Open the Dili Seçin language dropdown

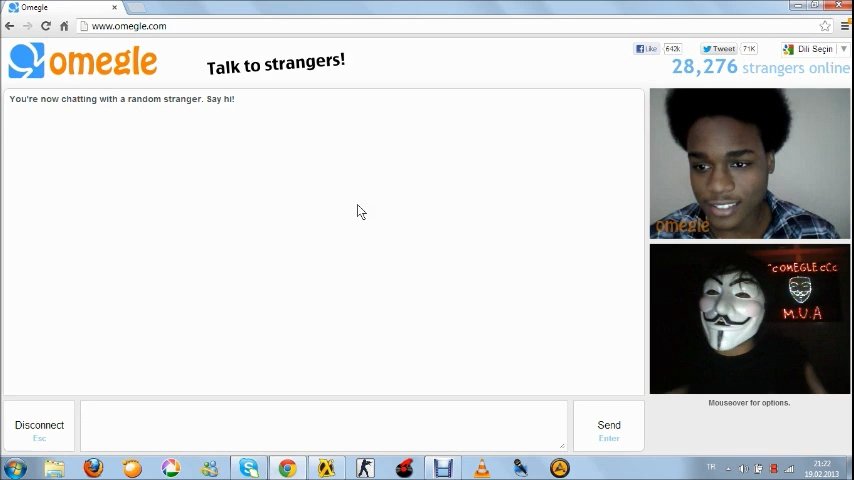click(815, 49)
